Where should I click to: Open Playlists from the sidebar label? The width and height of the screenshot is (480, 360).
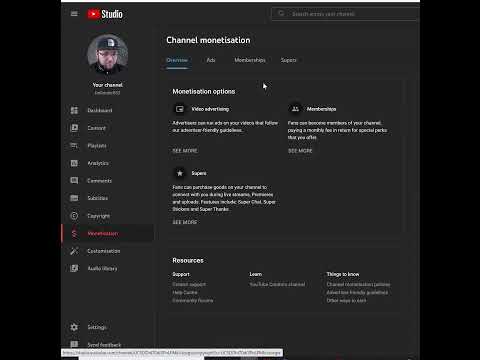[97, 146]
